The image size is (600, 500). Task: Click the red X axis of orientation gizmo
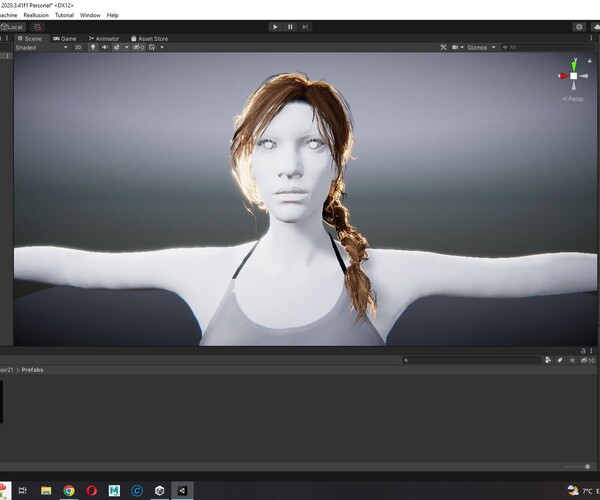[563, 76]
